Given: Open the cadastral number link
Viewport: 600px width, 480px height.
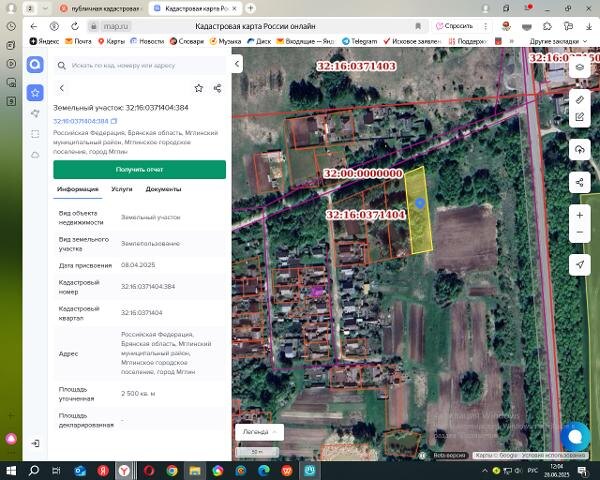Looking at the screenshot, I should coord(81,121).
